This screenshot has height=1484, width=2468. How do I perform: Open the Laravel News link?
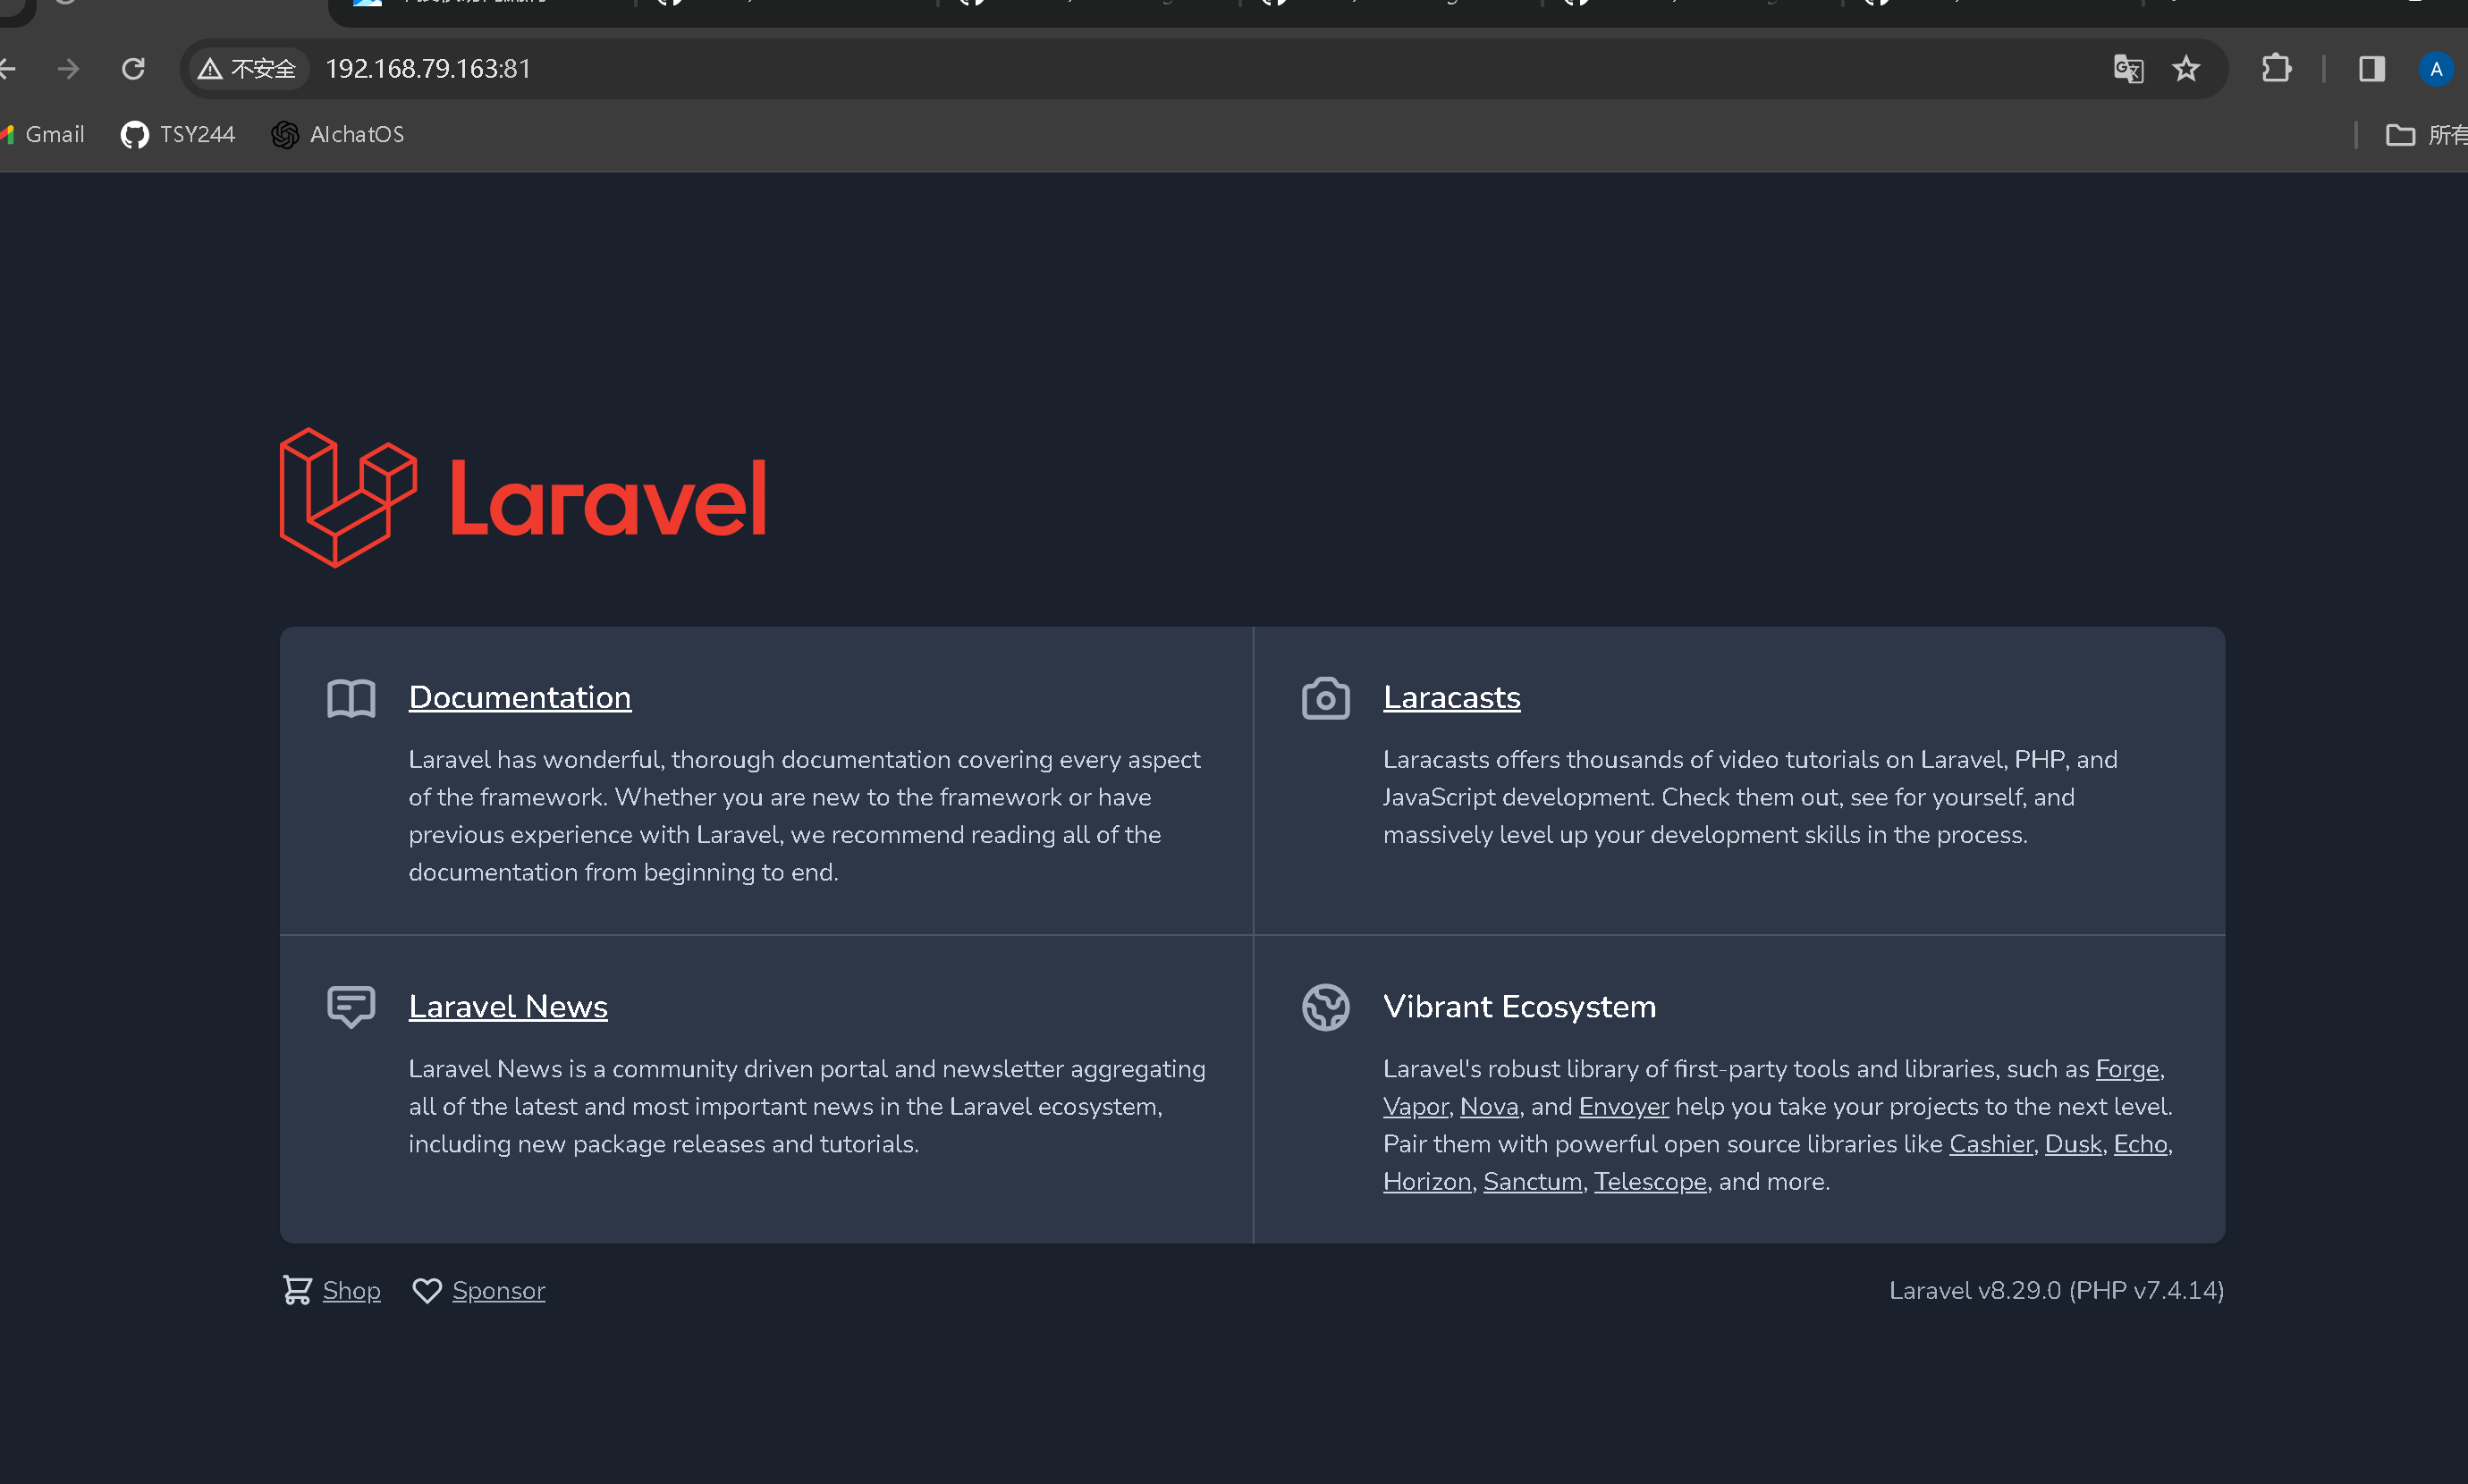[508, 1006]
